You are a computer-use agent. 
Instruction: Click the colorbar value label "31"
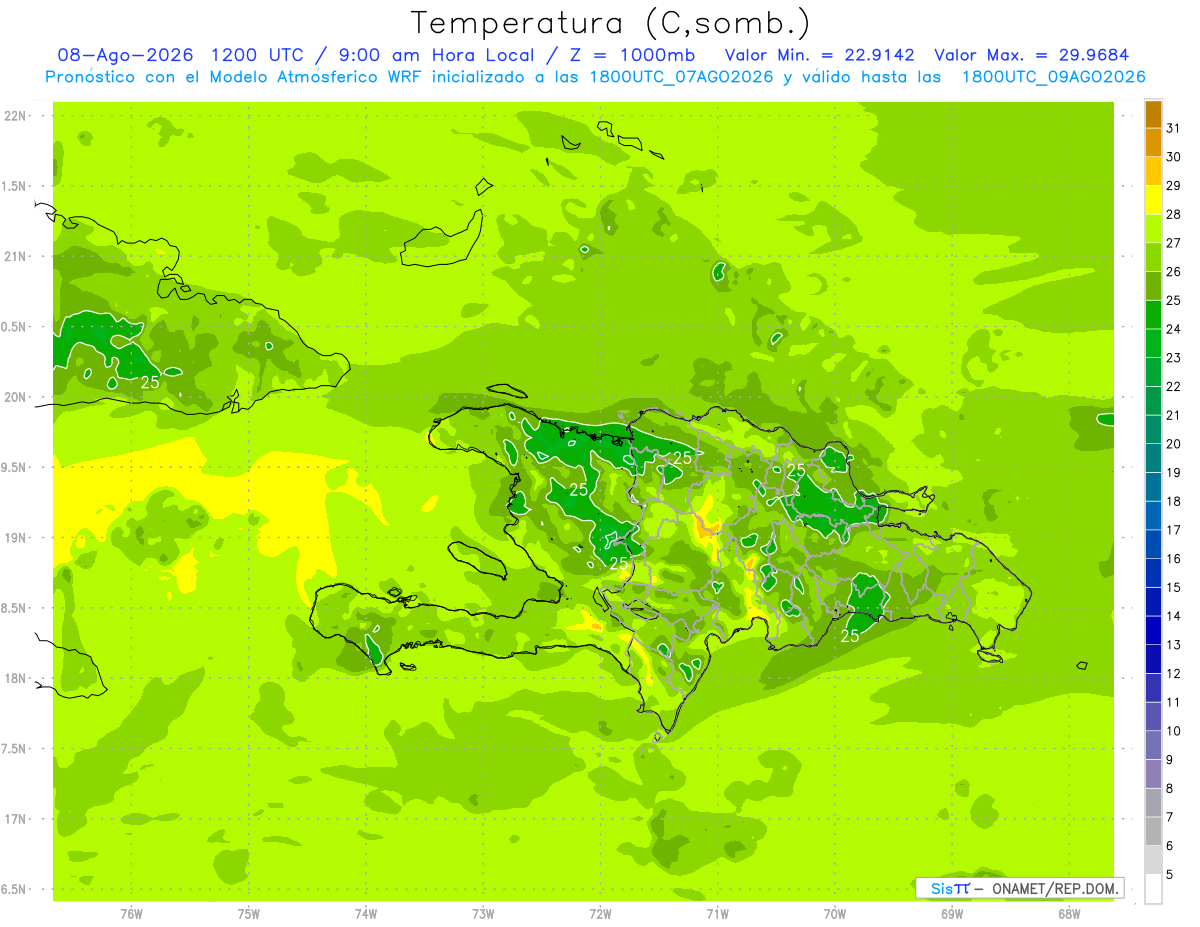[1174, 128]
